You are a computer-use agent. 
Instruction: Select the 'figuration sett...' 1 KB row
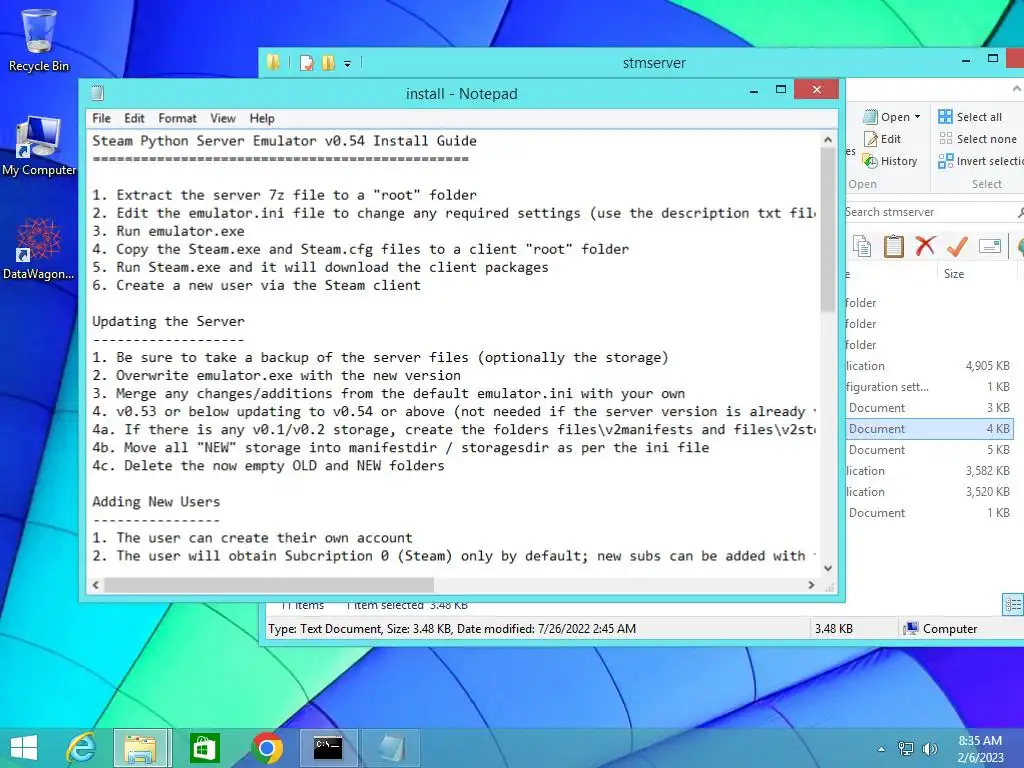pyautogui.click(x=930, y=387)
